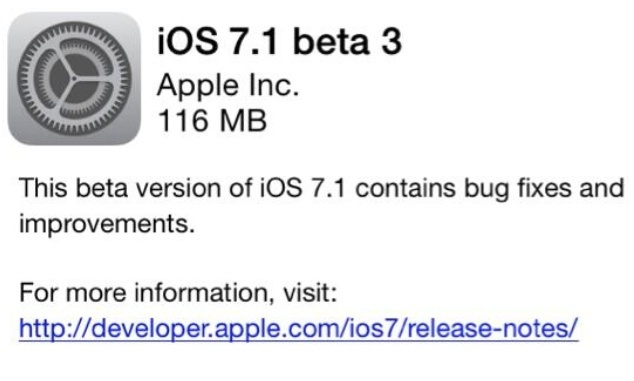Click the "ios7" segment of the URL

point(374,328)
